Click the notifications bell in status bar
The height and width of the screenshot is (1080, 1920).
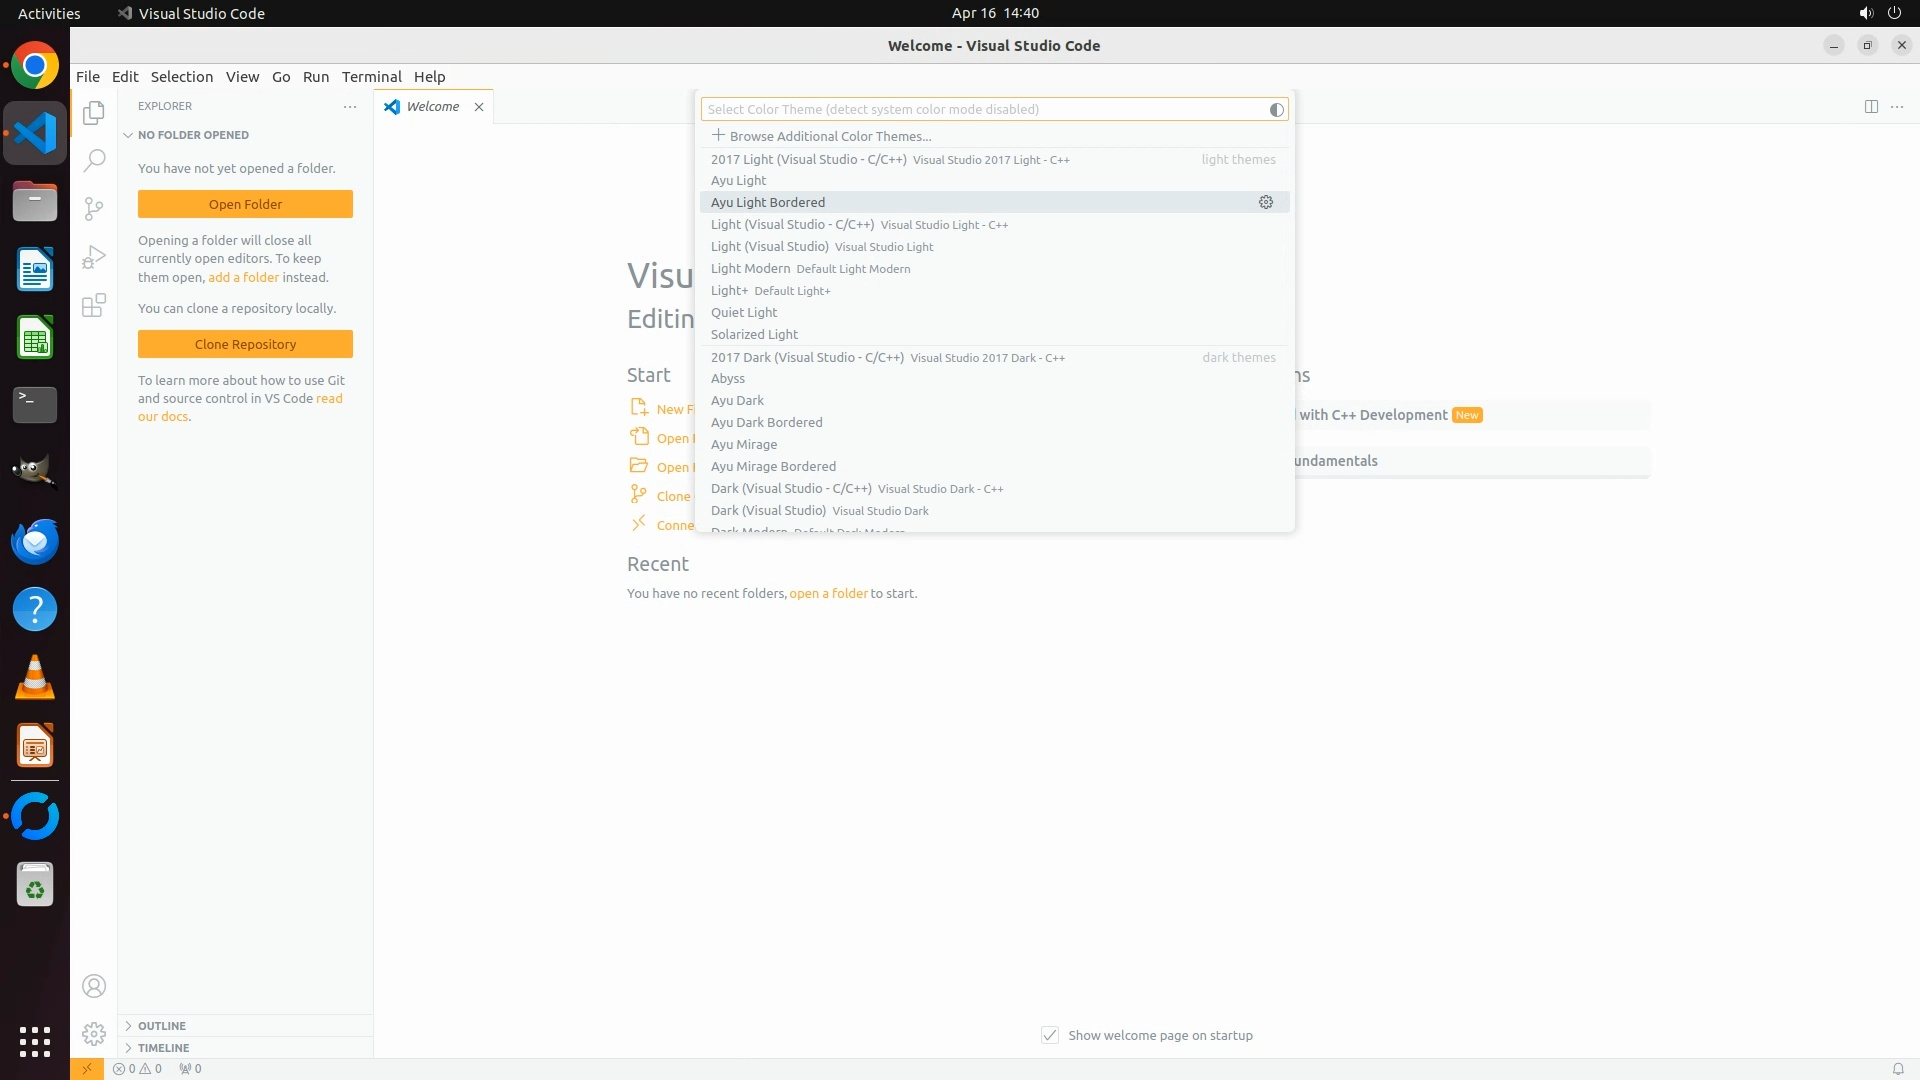(x=1897, y=1068)
